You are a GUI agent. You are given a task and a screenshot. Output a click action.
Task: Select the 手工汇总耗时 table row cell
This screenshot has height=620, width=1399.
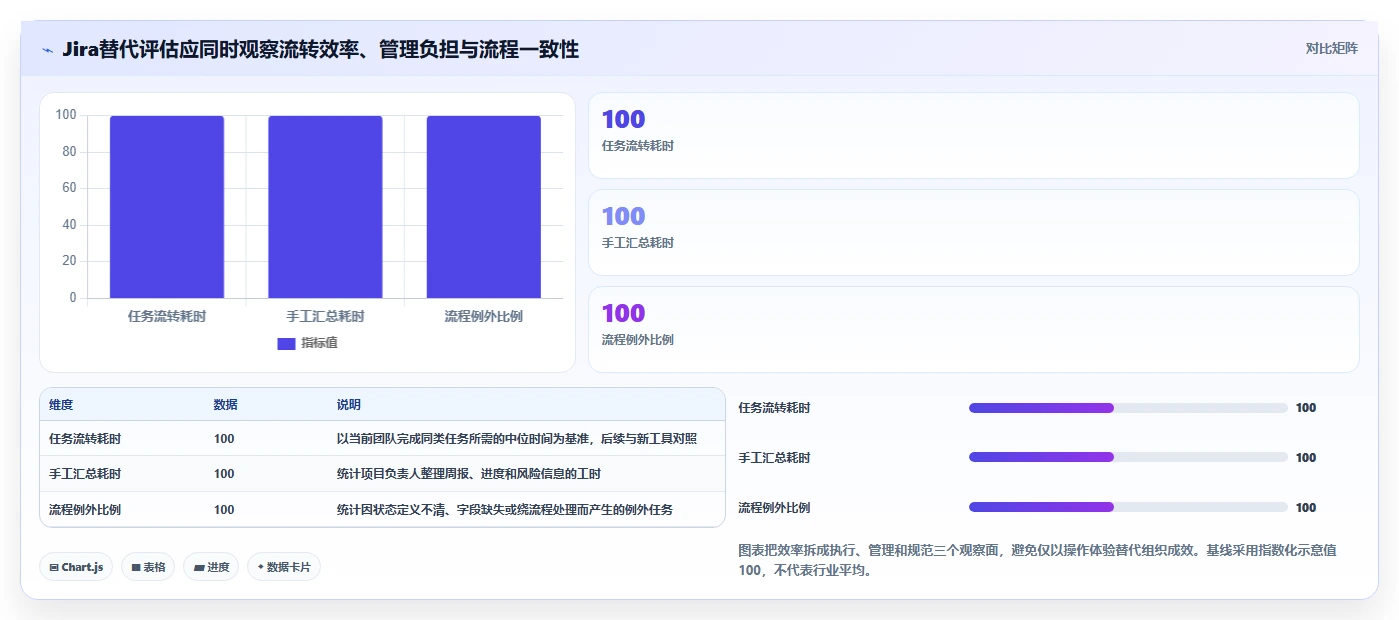pos(85,474)
